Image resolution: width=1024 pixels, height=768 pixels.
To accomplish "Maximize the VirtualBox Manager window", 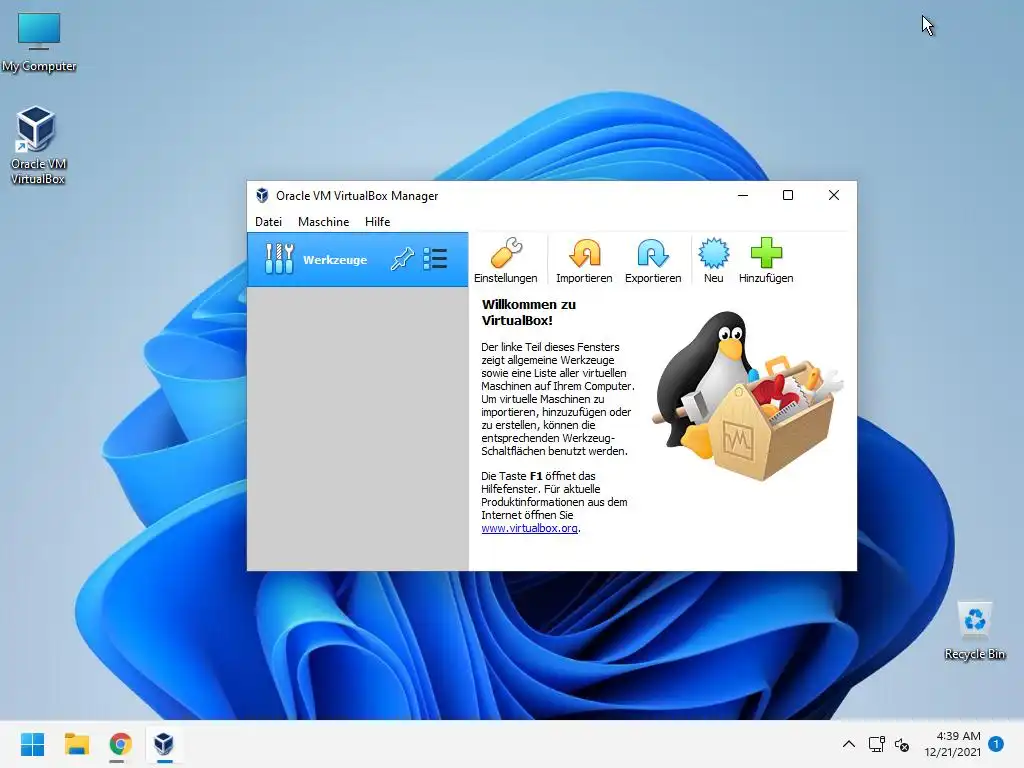I will coord(788,195).
